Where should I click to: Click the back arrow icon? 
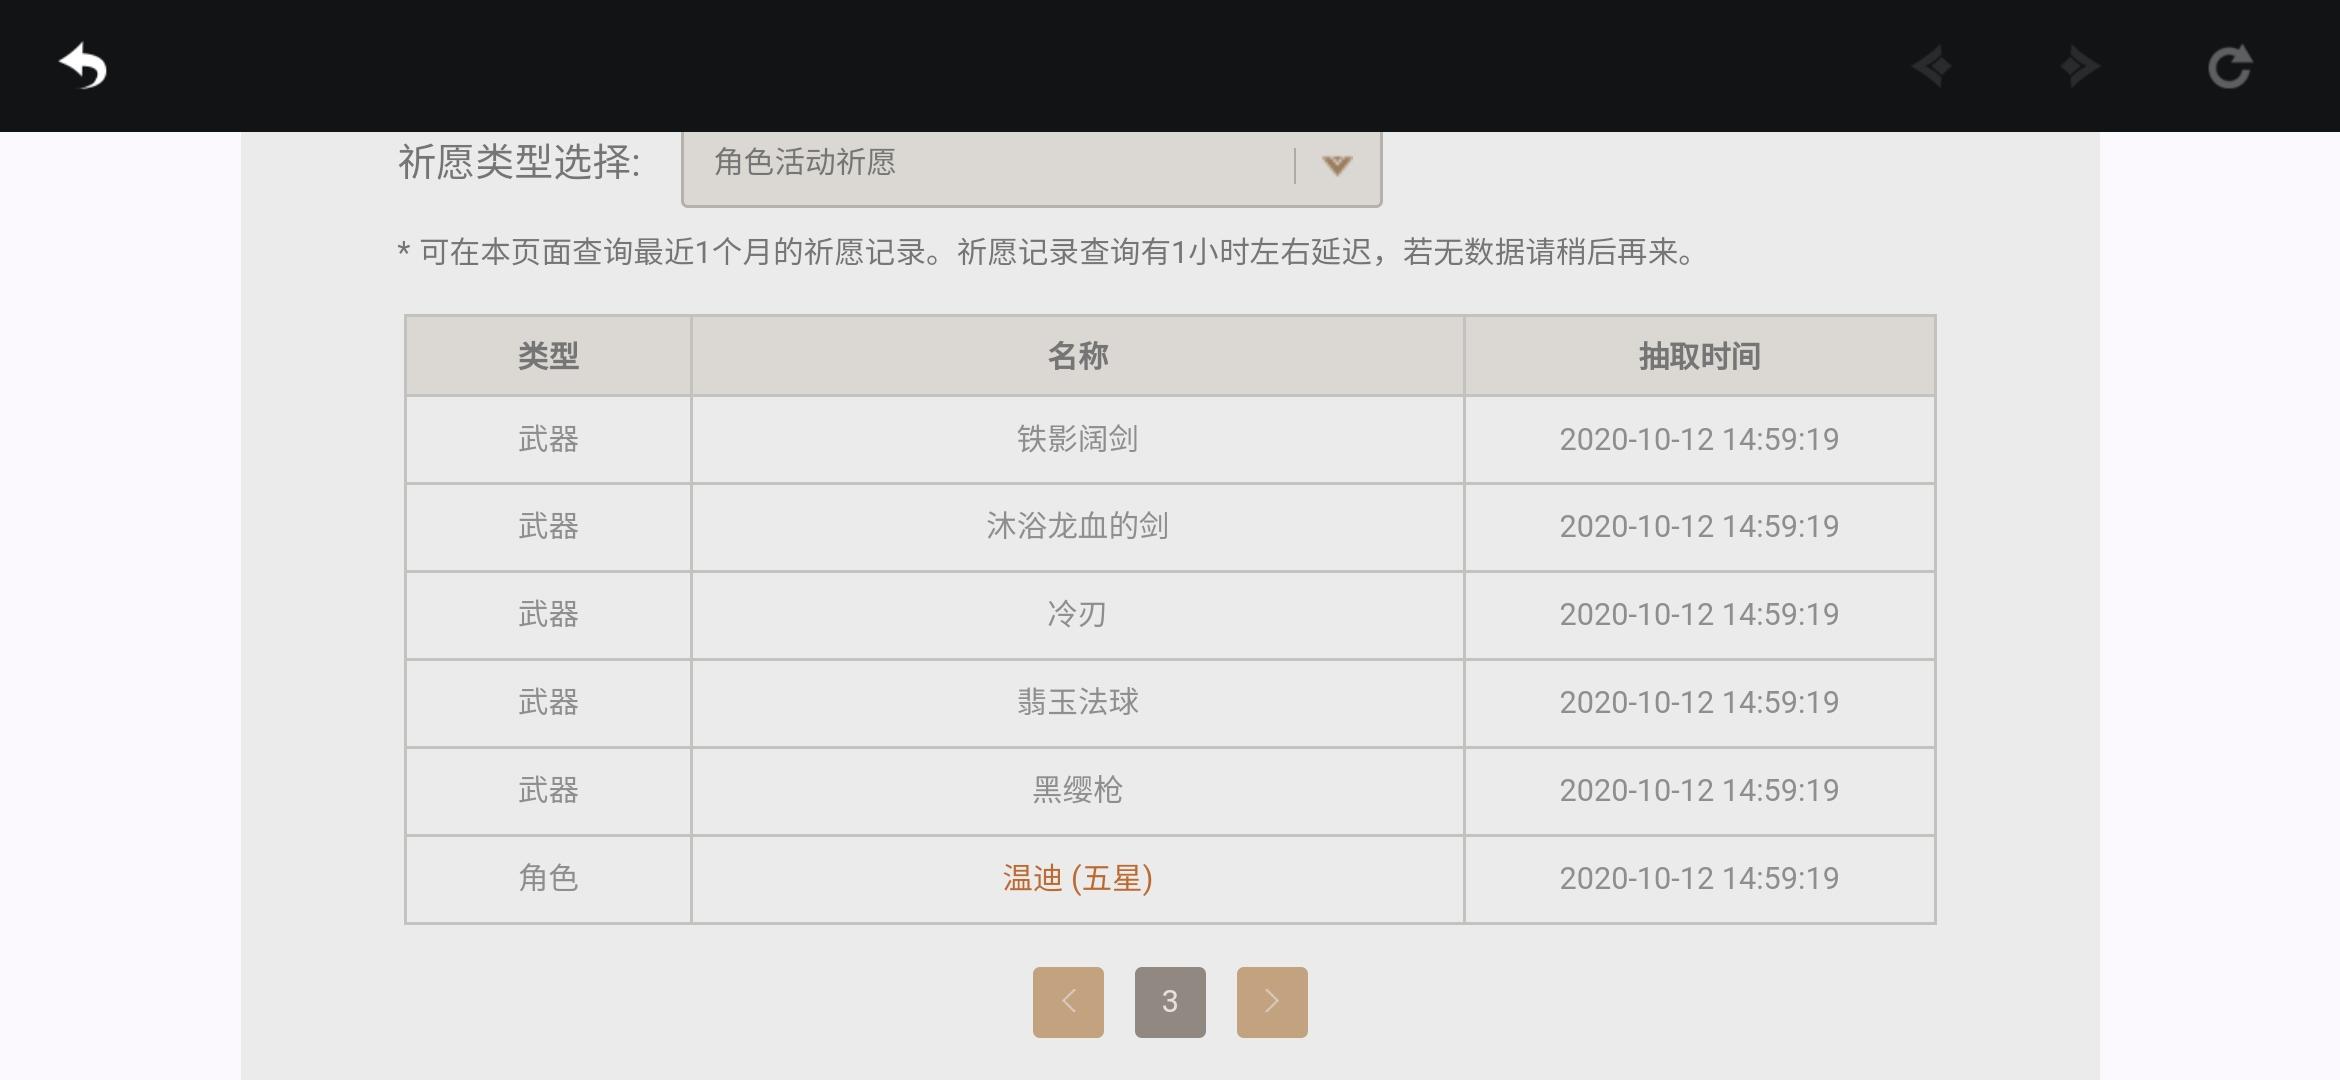[83, 67]
